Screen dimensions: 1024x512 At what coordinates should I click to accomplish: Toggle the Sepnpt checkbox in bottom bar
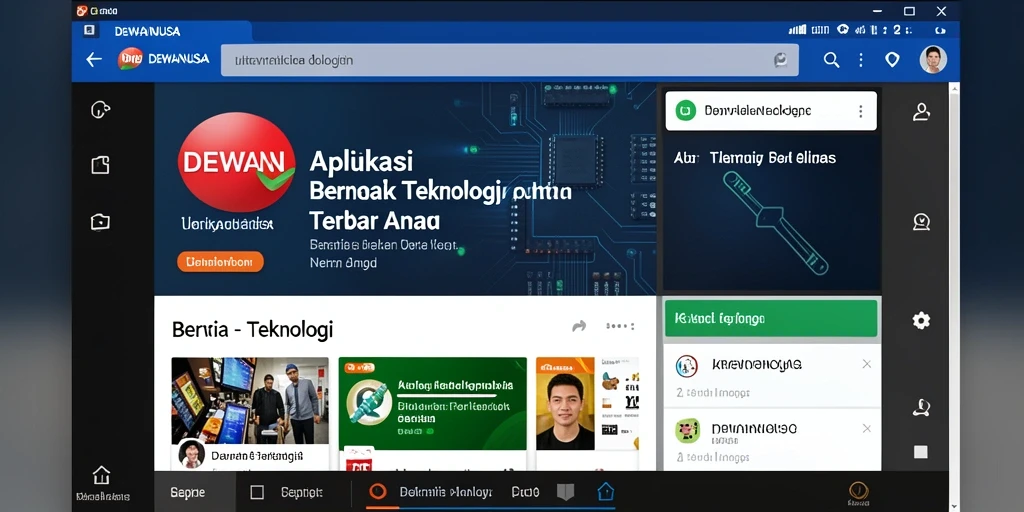[x=257, y=492]
